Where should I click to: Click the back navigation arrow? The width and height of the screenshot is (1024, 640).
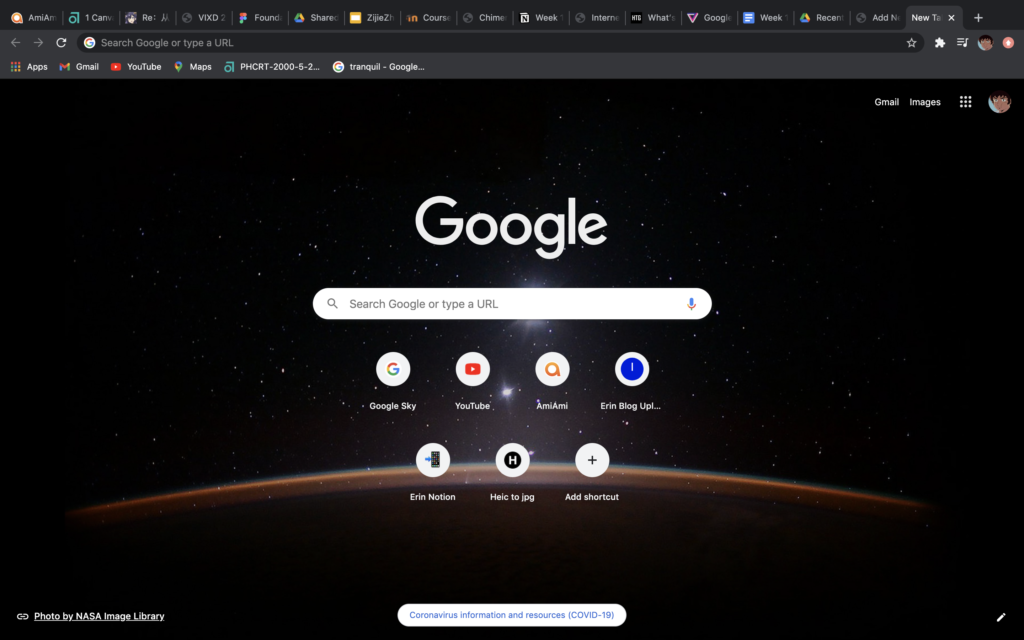pyautogui.click(x=16, y=42)
